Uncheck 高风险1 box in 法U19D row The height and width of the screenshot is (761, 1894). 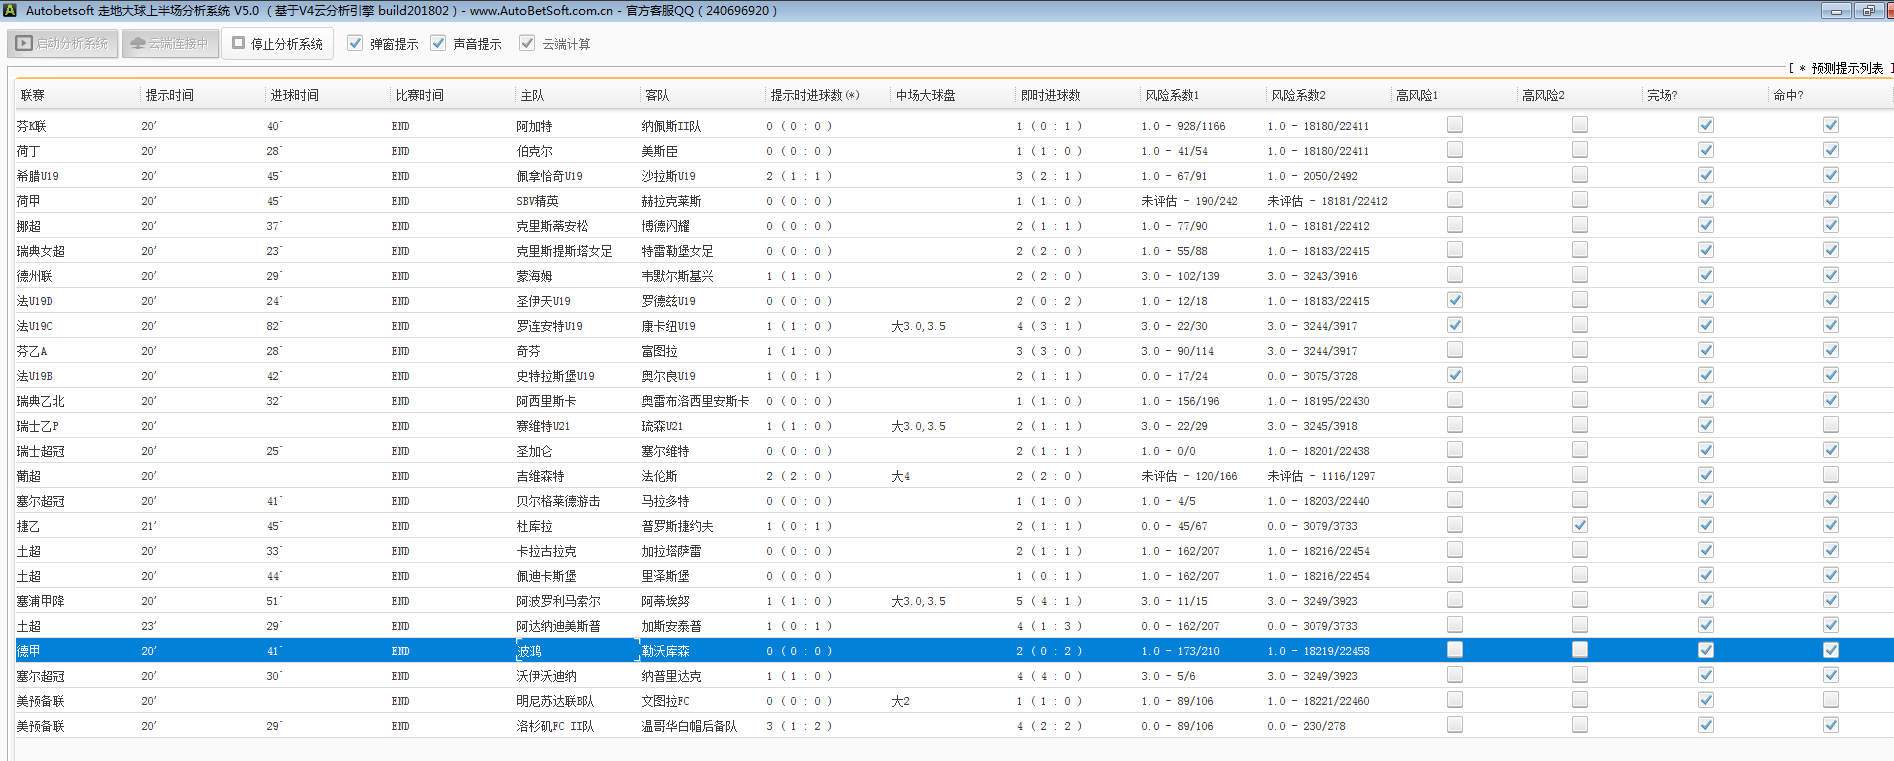(x=1455, y=300)
